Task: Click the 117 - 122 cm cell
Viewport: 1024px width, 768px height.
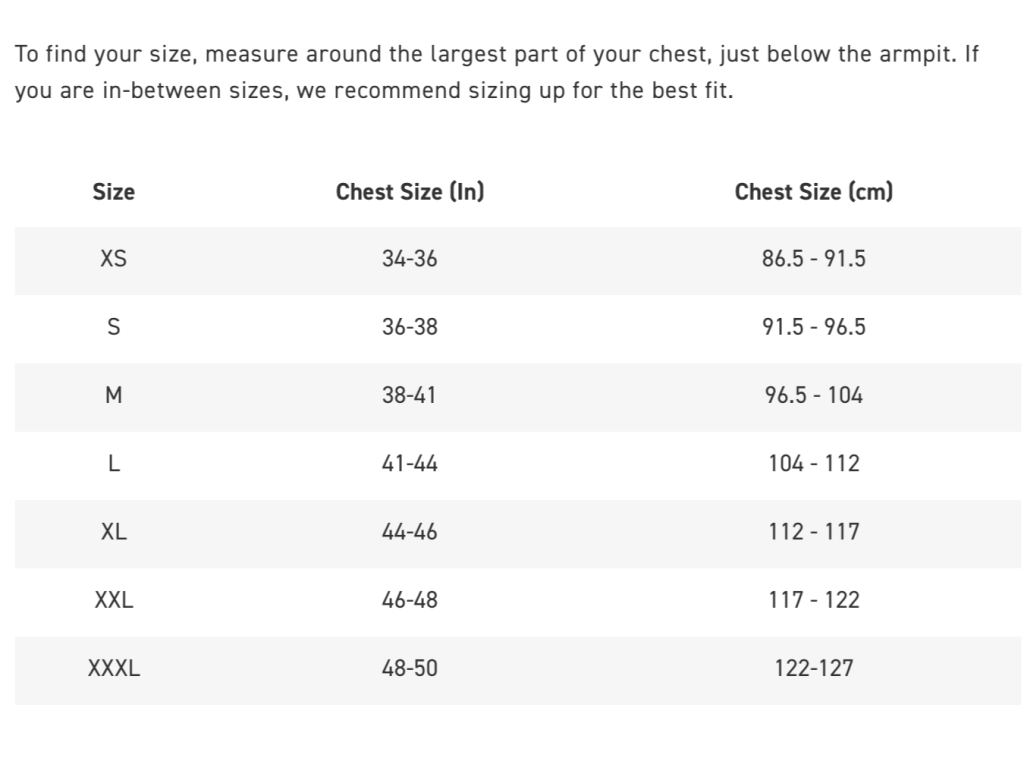Action: click(x=814, y=600)
